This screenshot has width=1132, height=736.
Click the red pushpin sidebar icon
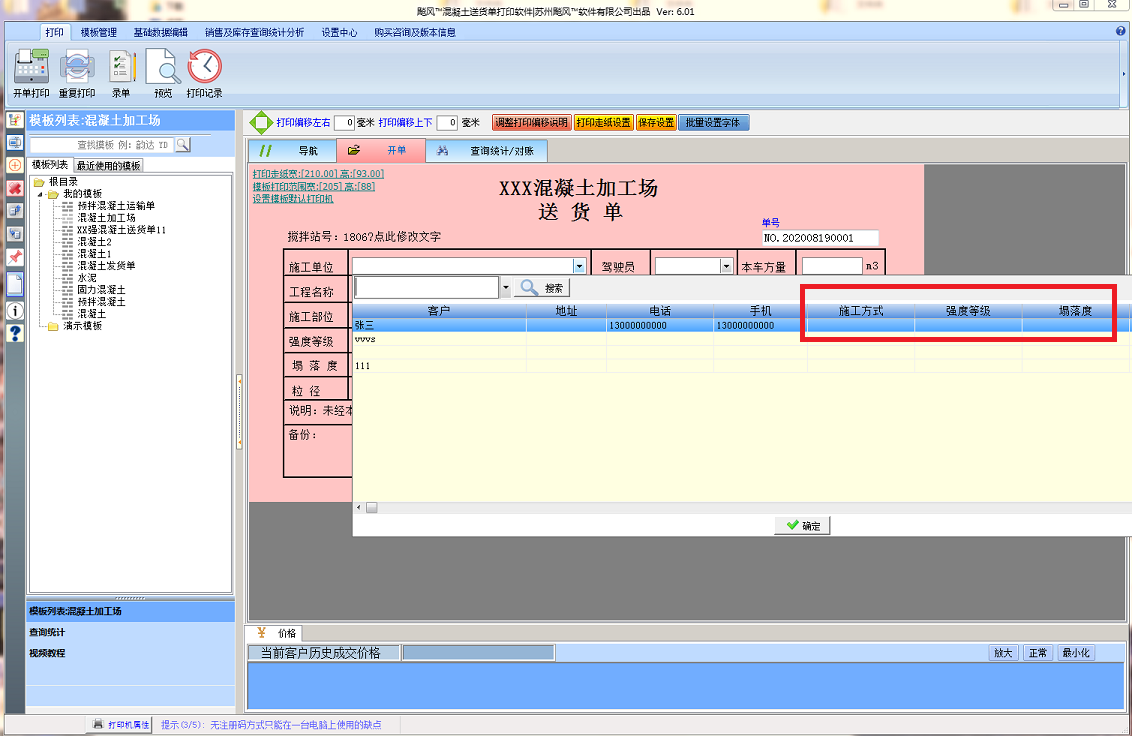(15, 258)
